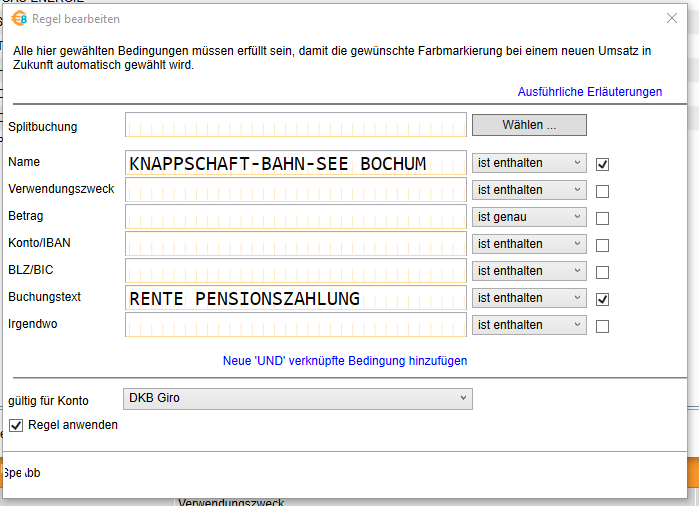This screenshot has width=699, height=506.
Task: Enable the Konto/IBAN condition checkbox
Action: [x=602, y=245]
